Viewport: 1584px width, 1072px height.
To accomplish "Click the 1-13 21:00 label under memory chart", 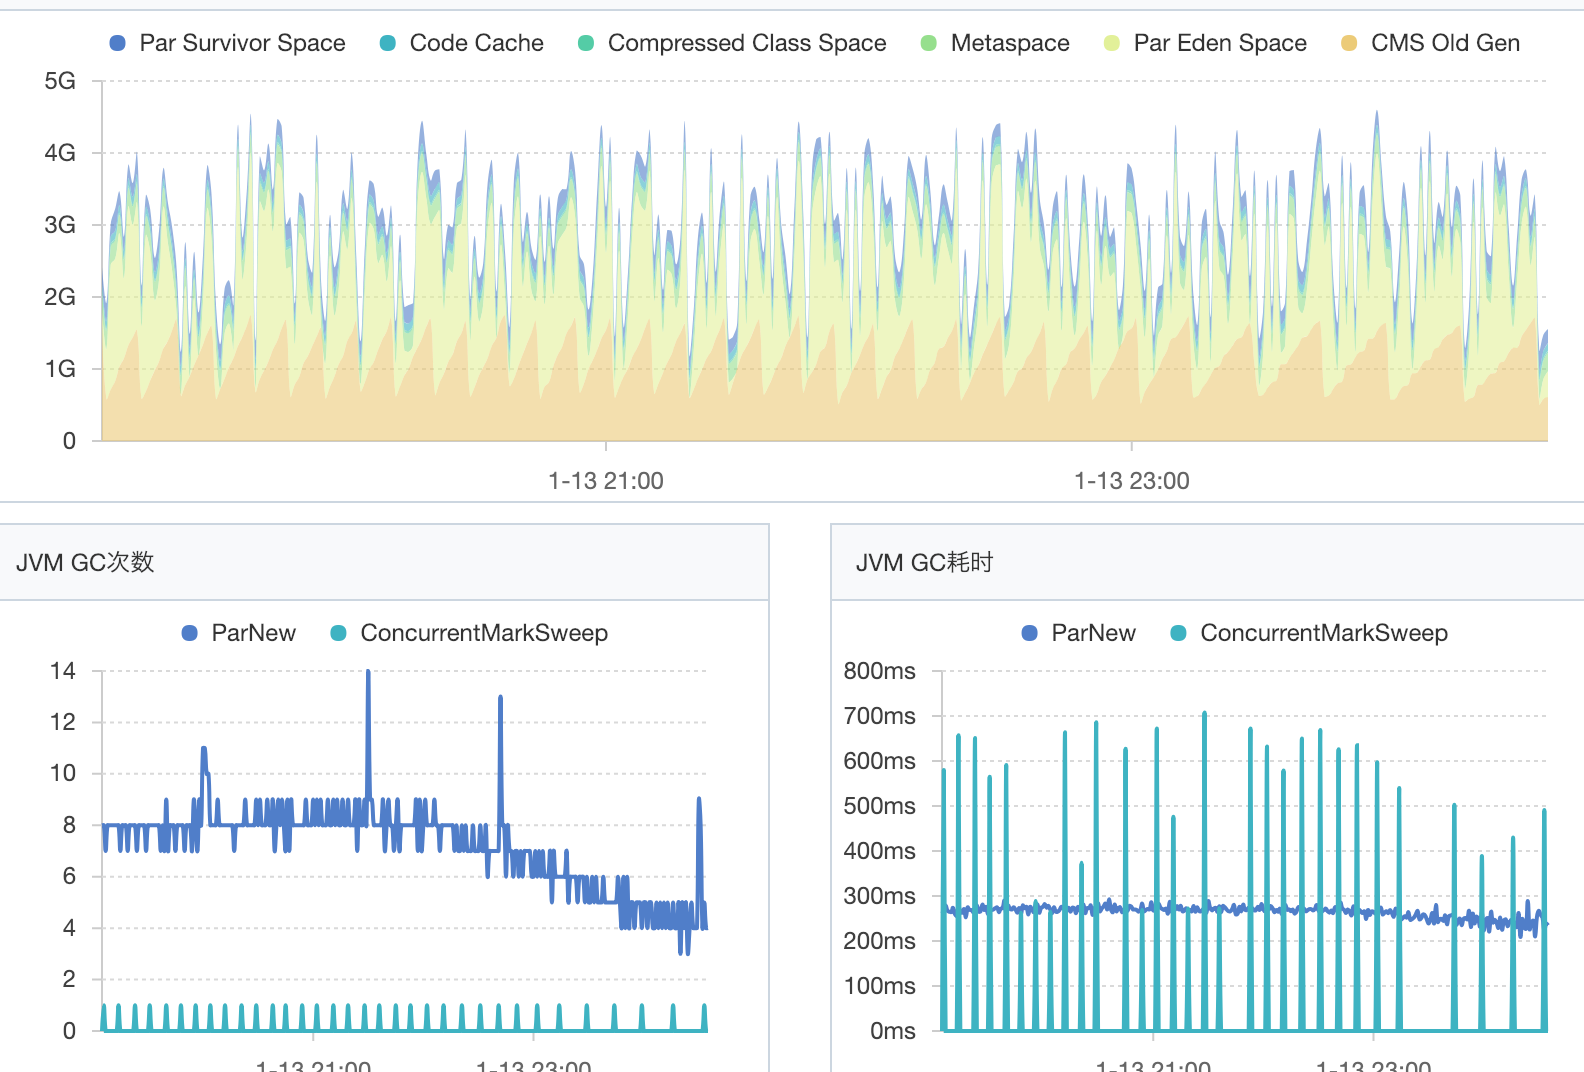I will click(606, 481).
